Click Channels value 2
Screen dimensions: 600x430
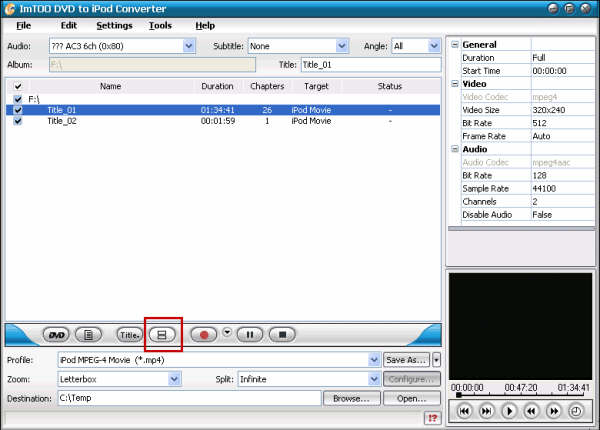click(x=535, y=202)
